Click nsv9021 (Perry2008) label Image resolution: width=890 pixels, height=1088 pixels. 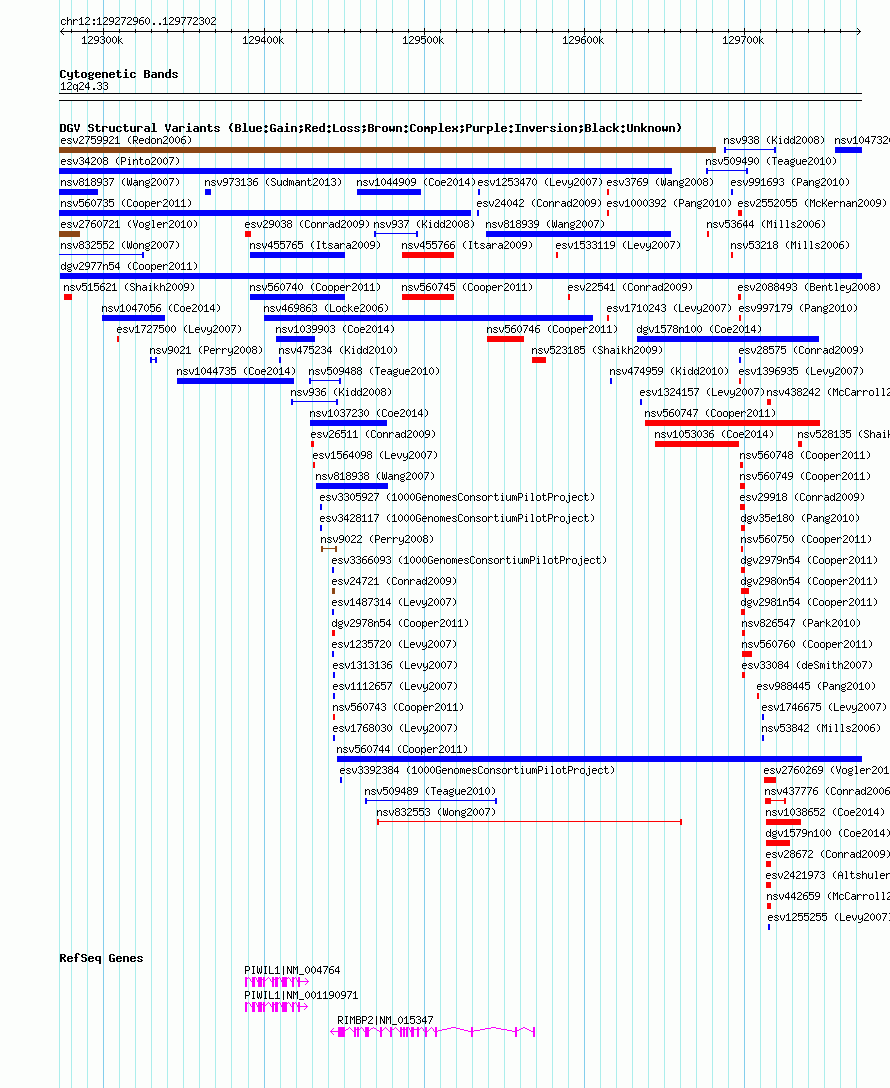pos(206,350)
